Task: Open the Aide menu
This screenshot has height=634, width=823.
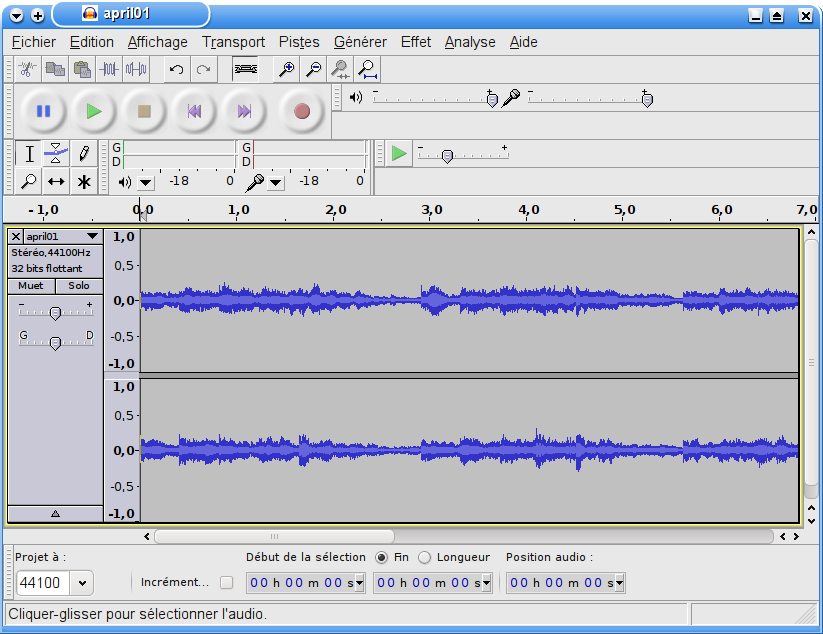Action: pyautogui.click(x=523, y=42)
